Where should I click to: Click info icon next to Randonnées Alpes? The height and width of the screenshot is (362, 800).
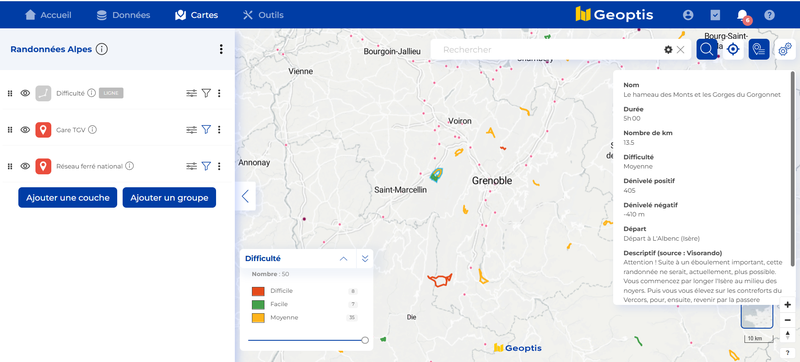102,49
